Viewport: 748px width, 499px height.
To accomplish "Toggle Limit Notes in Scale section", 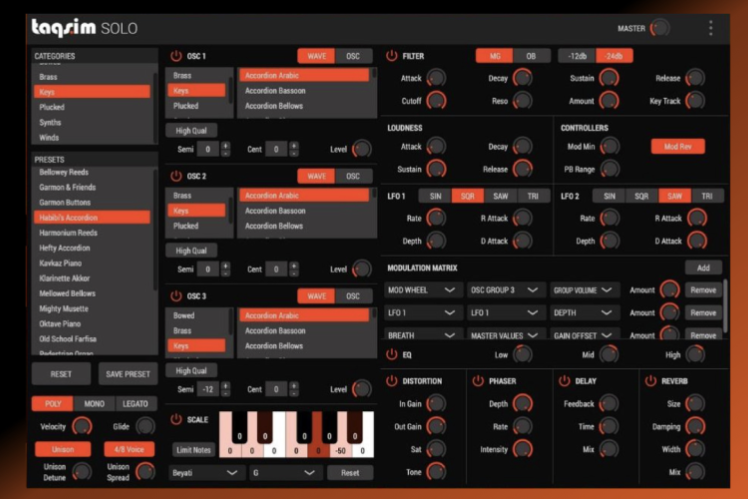I will (193, 450).
